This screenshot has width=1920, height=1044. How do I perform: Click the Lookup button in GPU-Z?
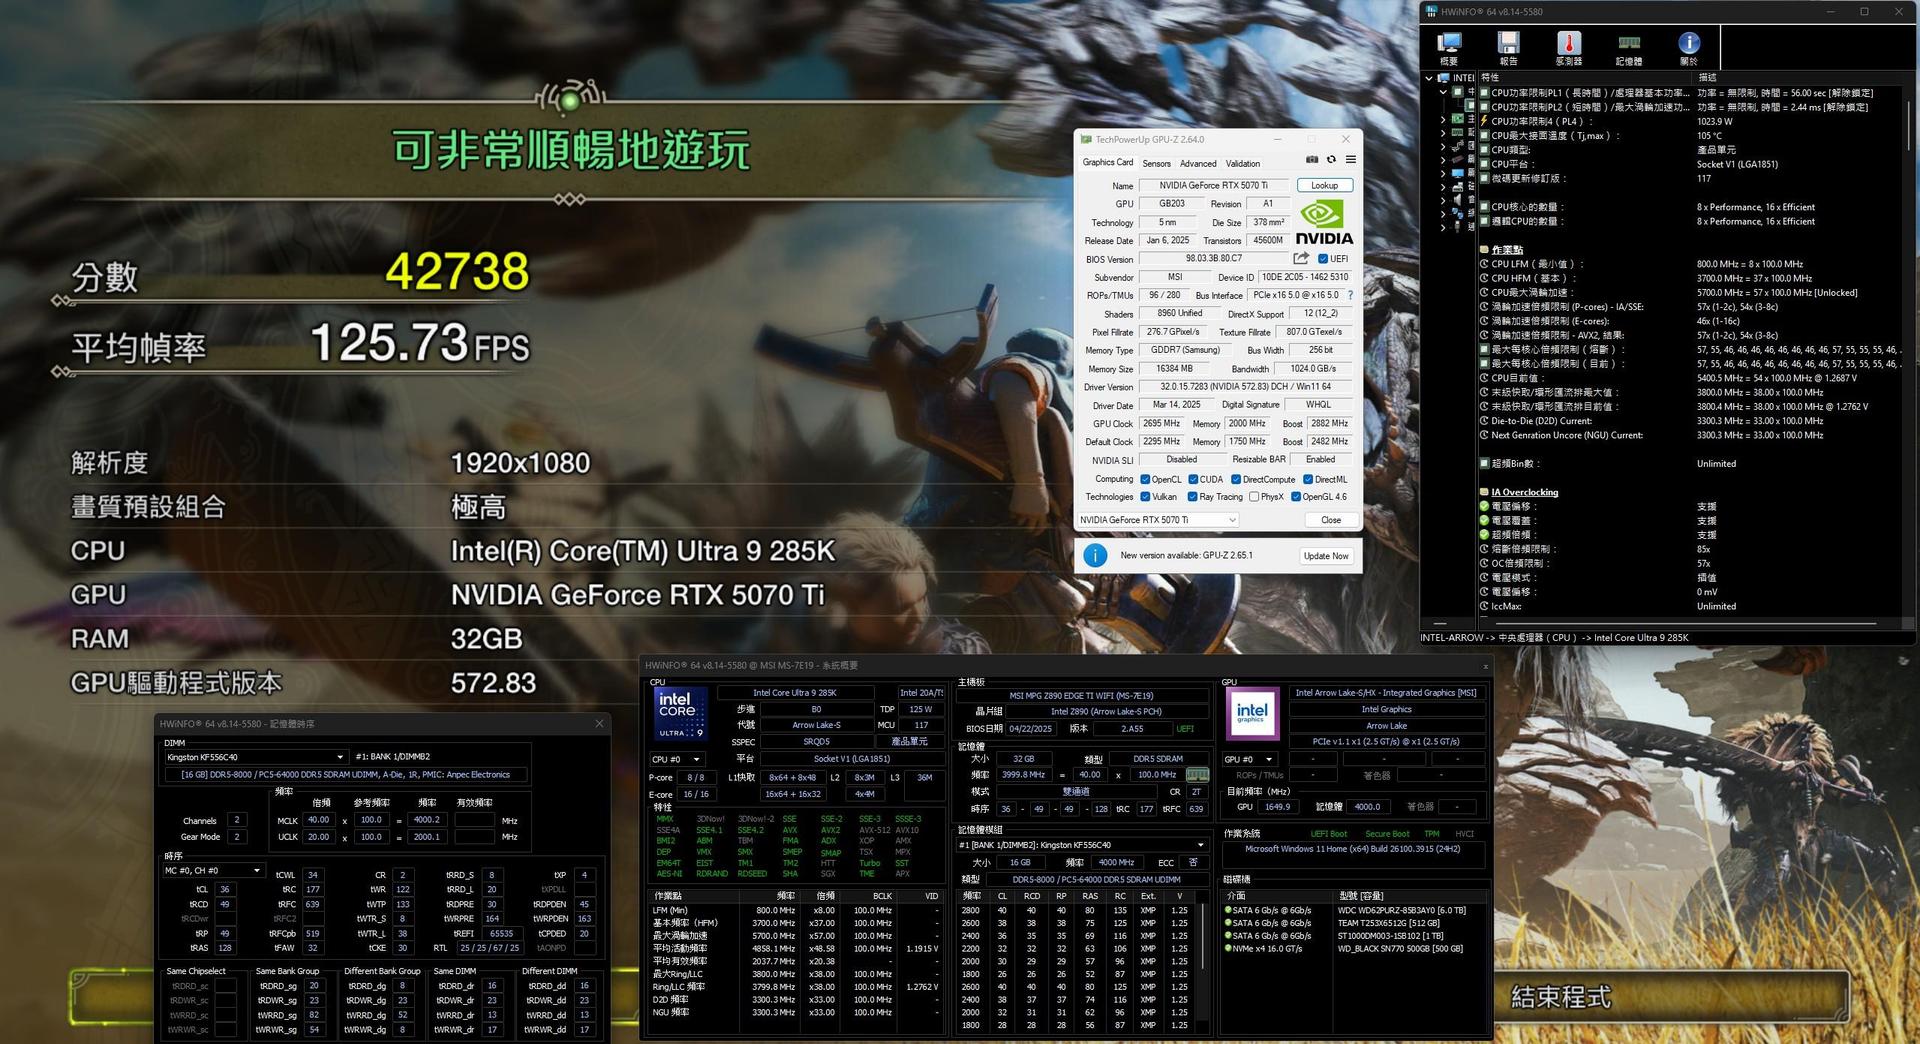tap(1324, 185)
